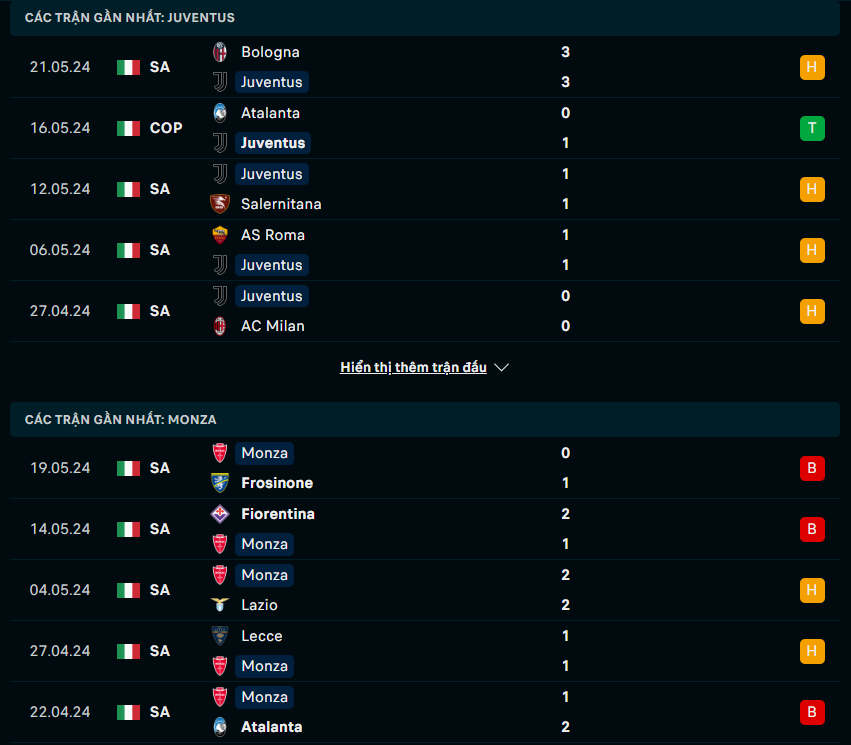Click the green T win badge
The width and height of the screenshot is (851, 745).
812,128
